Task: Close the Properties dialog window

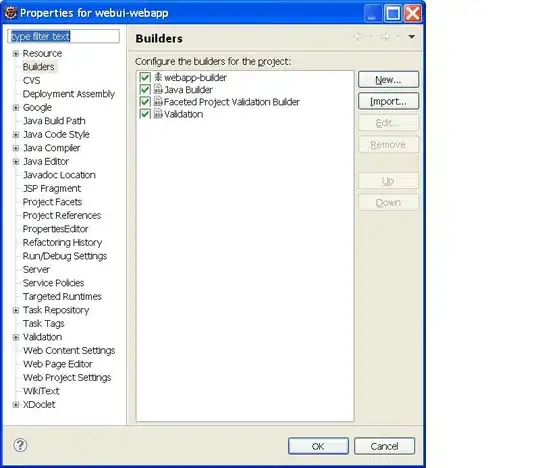Action: 413,13
